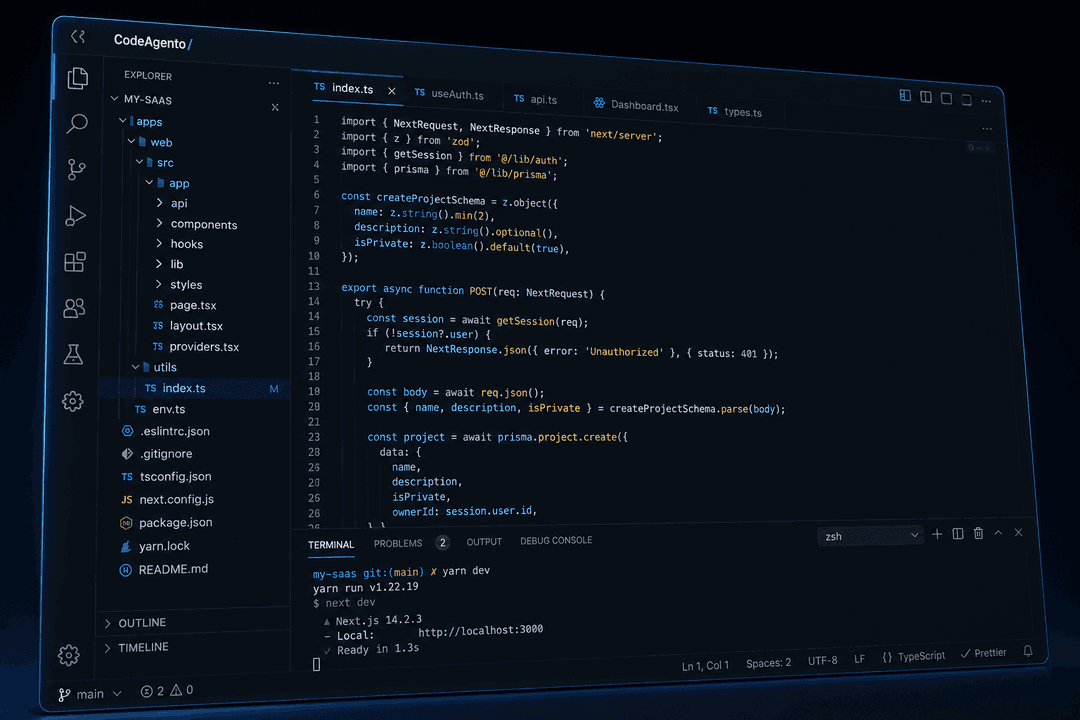Expand the lib folder
Viewport: 1080px width, 720px height.
159,264
